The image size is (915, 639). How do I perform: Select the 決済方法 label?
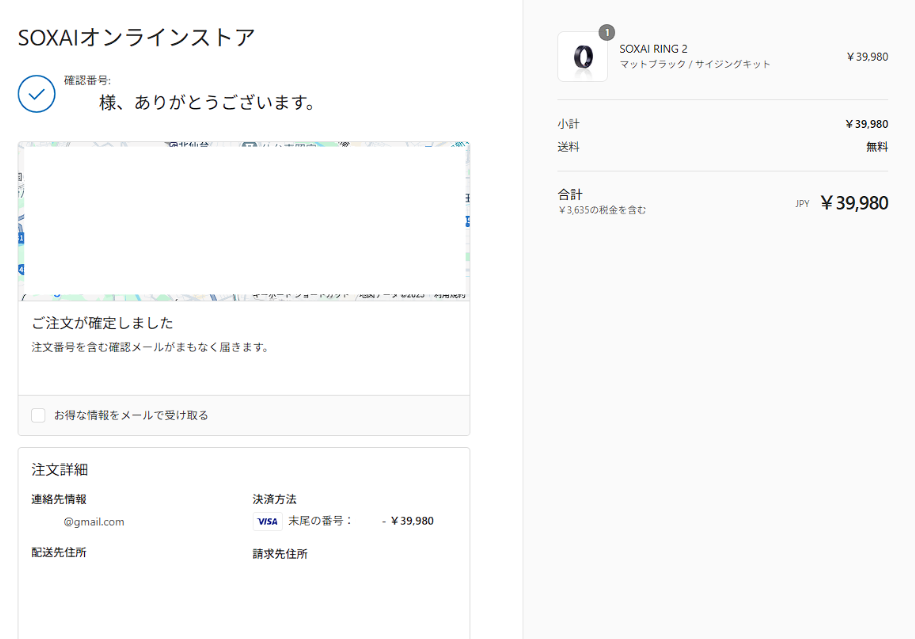click(x=274, y=499)
